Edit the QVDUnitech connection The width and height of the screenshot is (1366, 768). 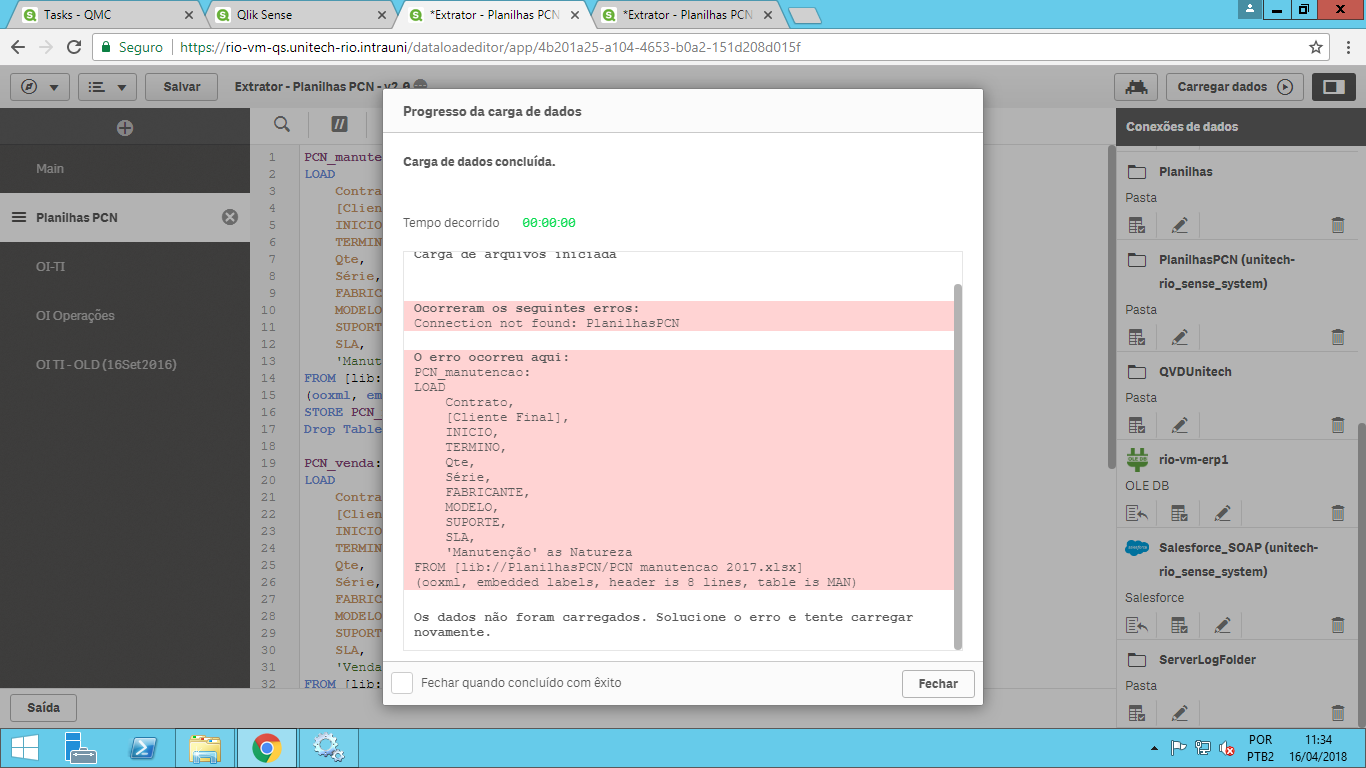pyautogui.click(x=1180, y=425)
